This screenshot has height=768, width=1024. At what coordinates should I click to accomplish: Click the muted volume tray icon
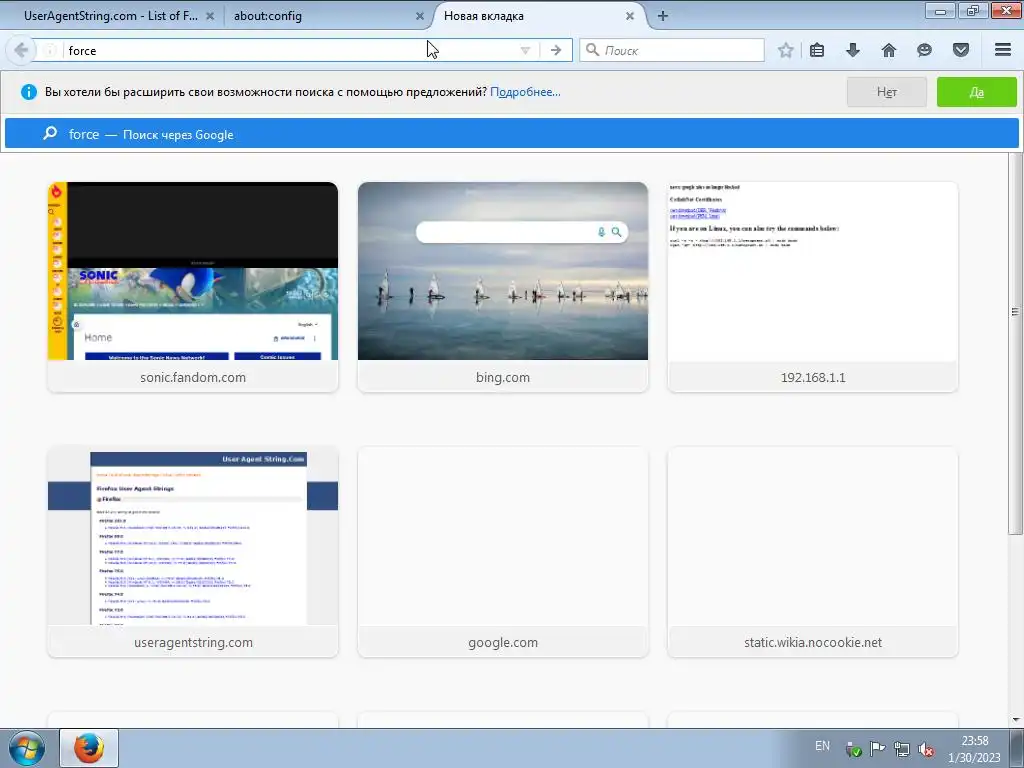(925, 749)
